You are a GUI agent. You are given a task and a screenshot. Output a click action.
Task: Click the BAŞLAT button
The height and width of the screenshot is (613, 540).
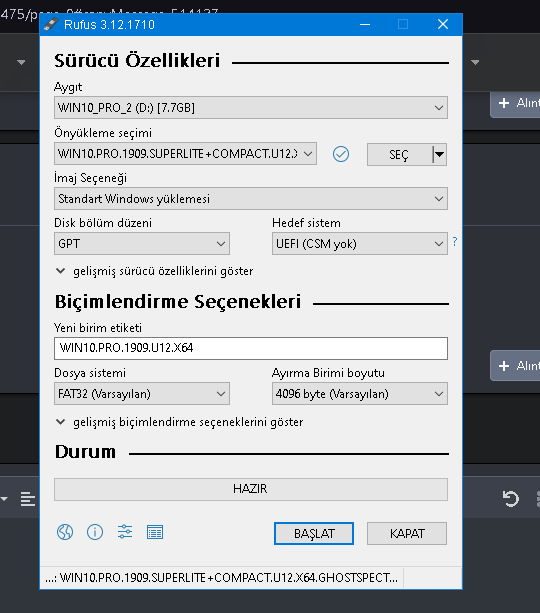(314, 533)
